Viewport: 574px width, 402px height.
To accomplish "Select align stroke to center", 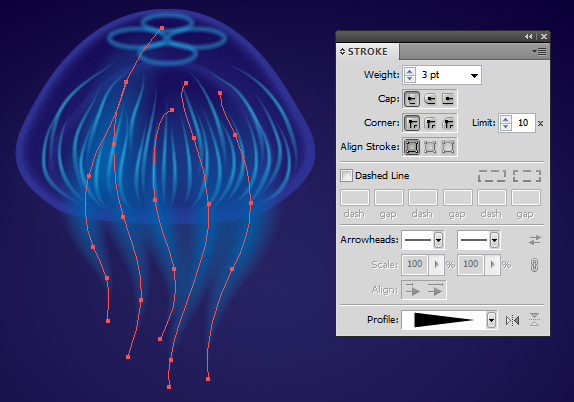I will point(412,147).
